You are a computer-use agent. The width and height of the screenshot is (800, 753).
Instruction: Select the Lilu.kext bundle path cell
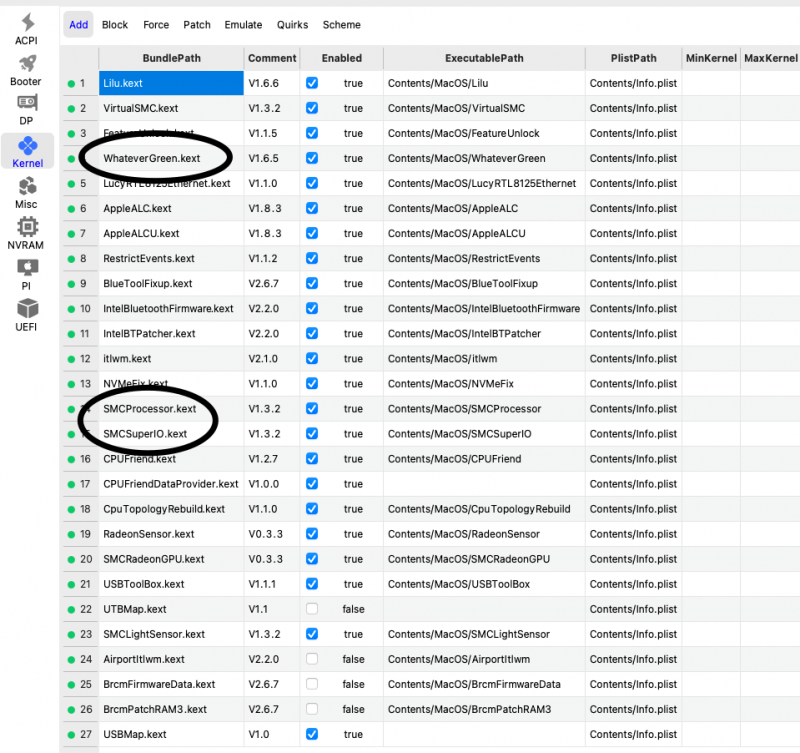(x=171, y=83)
